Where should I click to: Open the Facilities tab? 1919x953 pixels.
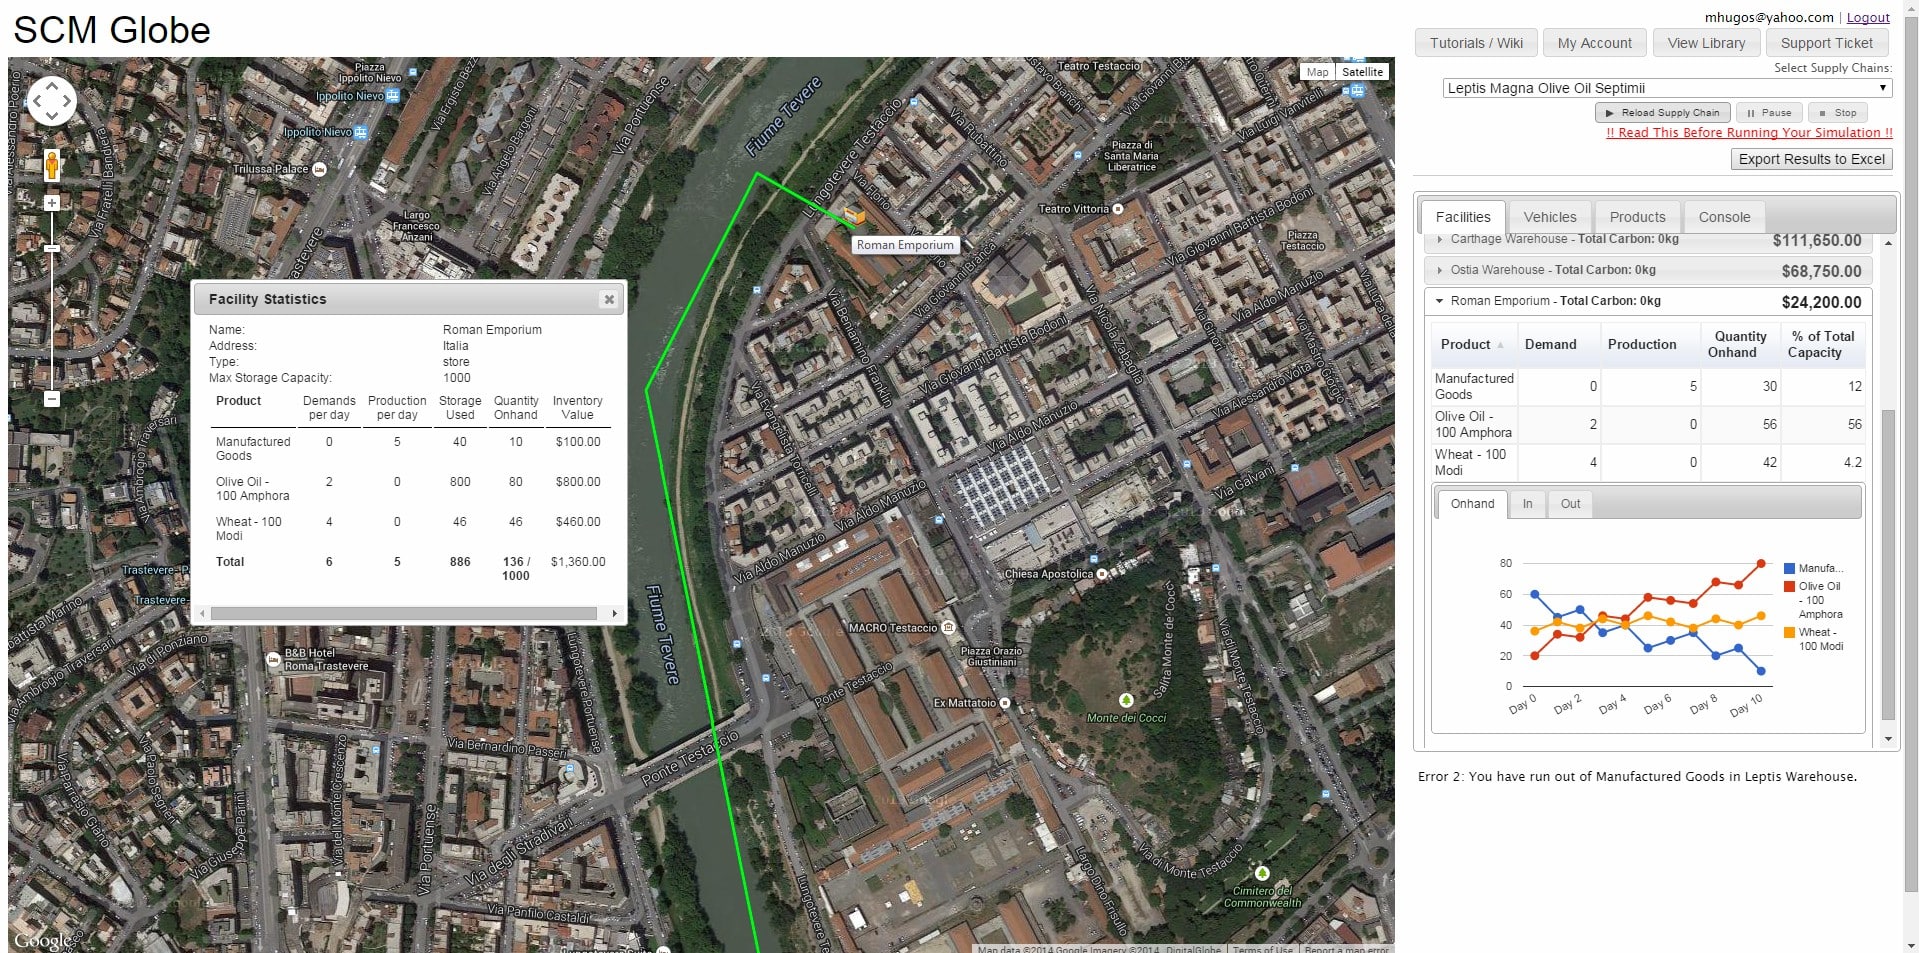point(1462,217)
